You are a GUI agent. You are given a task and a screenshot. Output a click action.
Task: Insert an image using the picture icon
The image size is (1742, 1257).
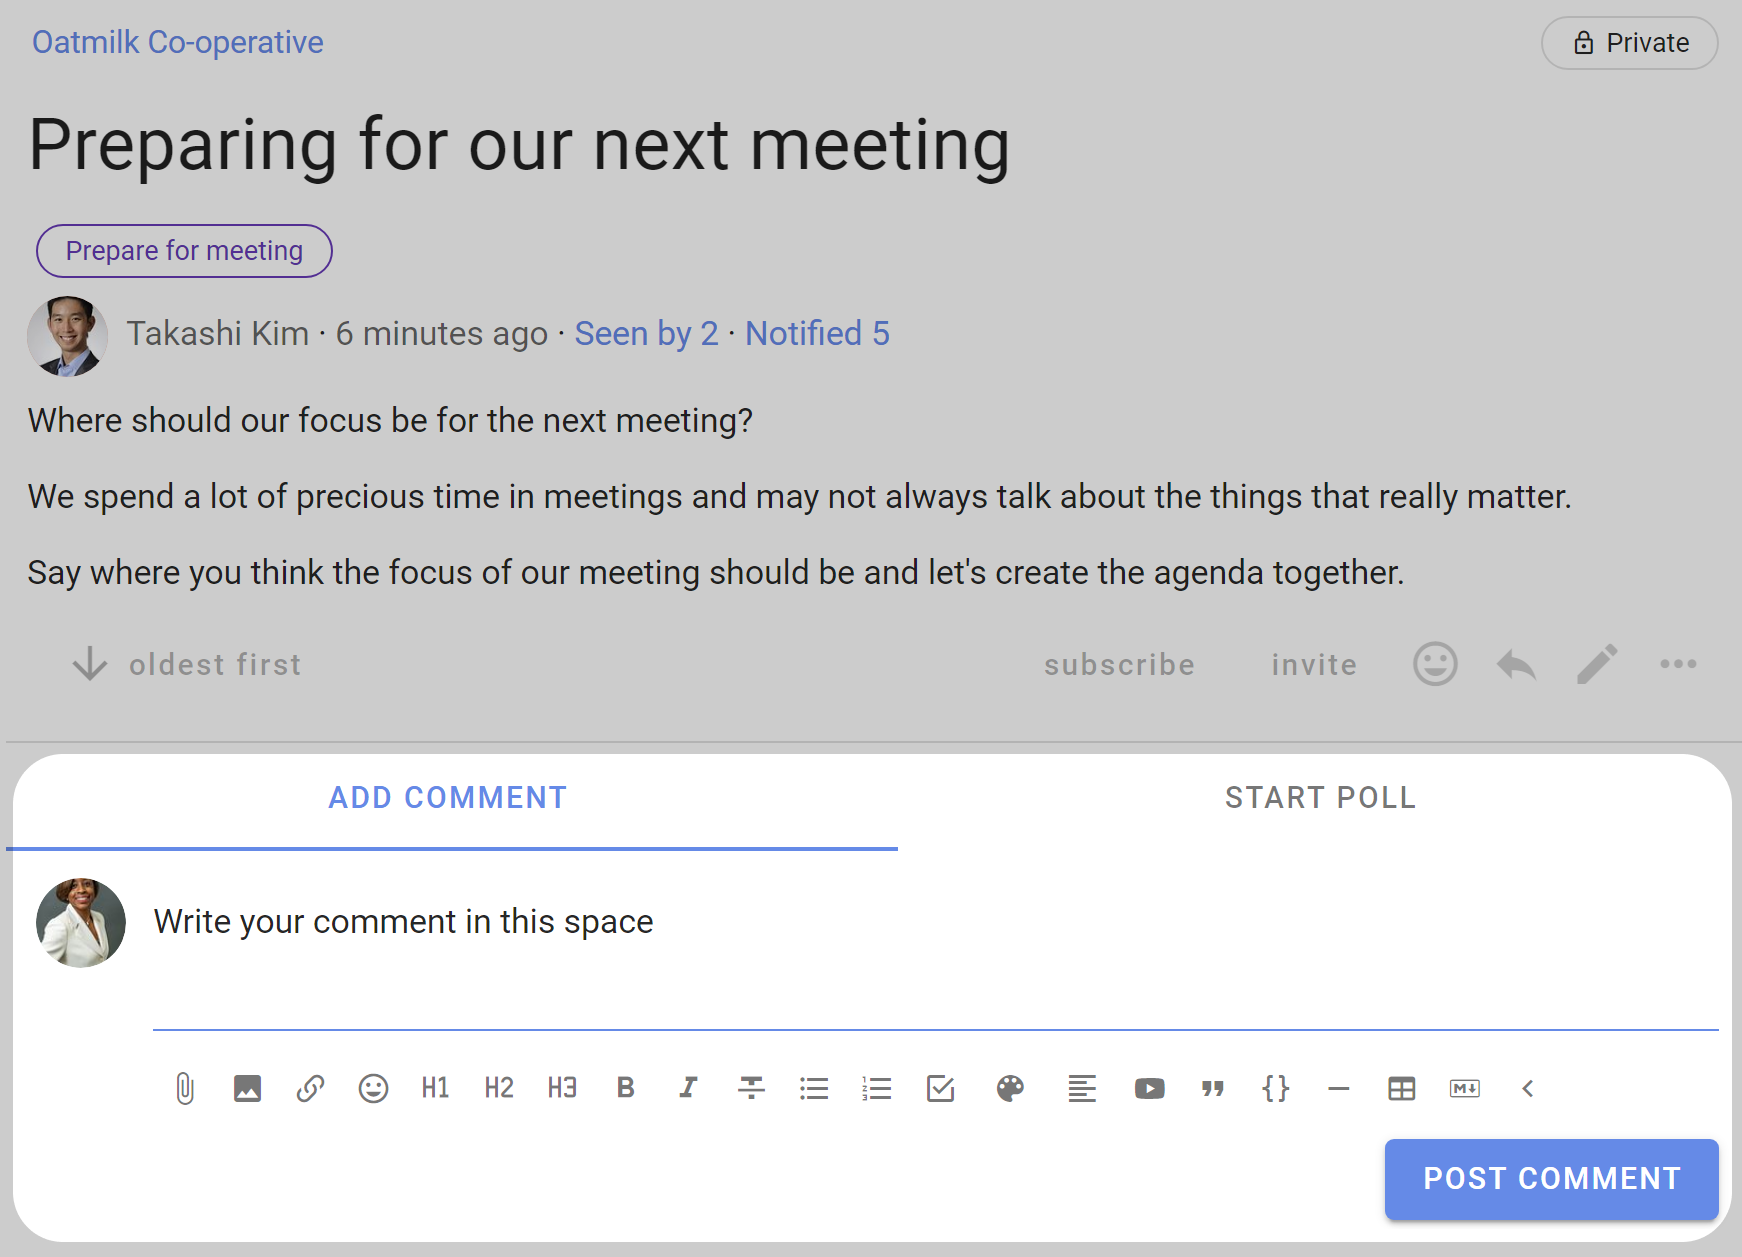pos(247,1088)
